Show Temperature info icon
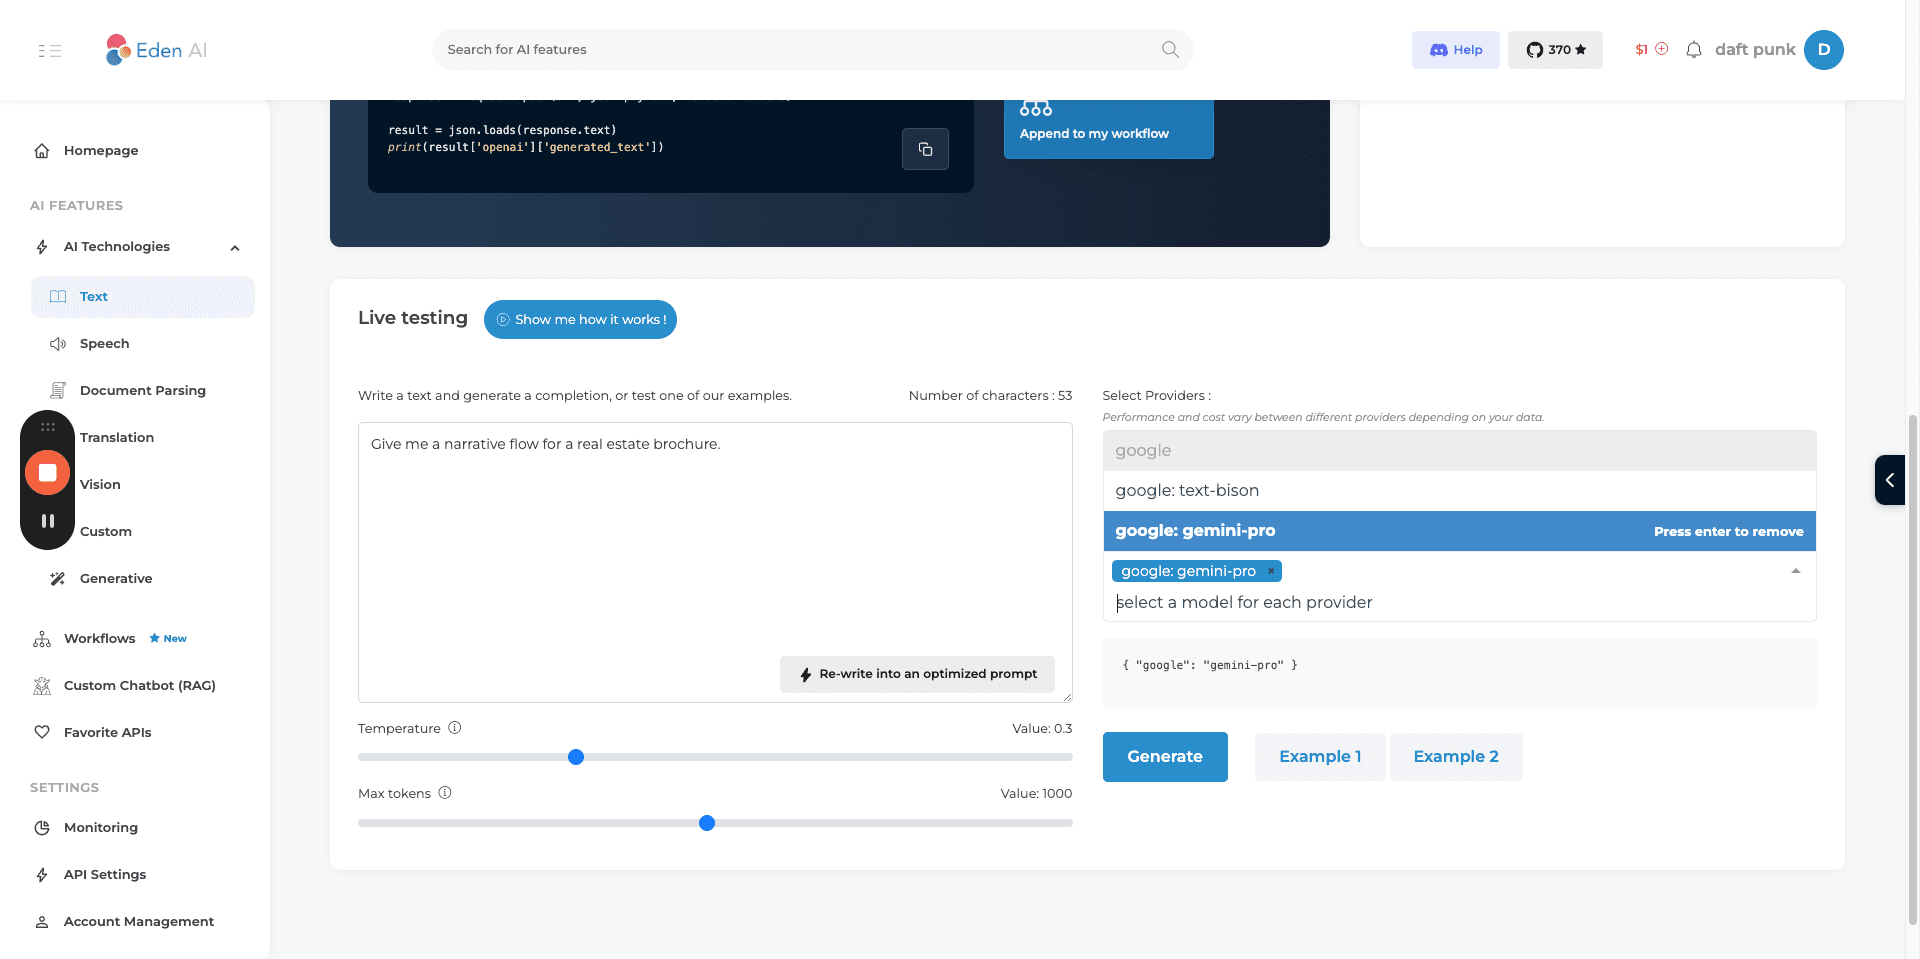This screenshot has width=1920, height=959. 455,728
